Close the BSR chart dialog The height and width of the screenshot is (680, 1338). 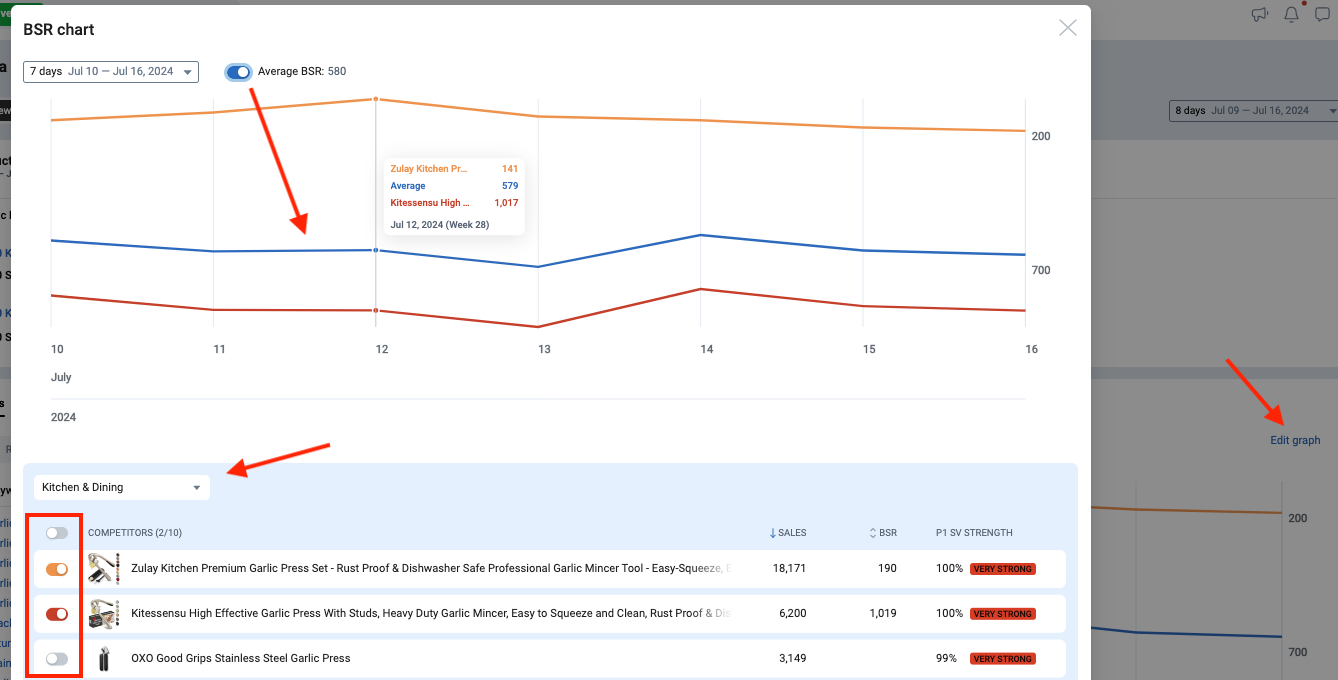[x=1068, y=28]
